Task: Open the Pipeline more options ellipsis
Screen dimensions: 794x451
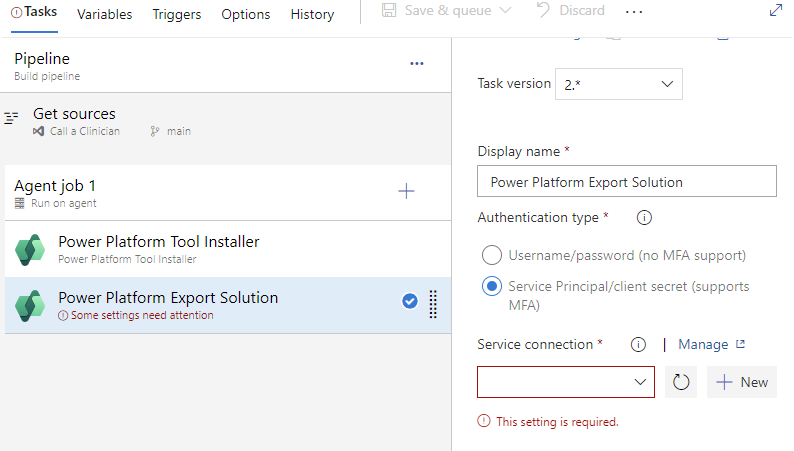Action: pyautogui.click(x=417, y=63)
